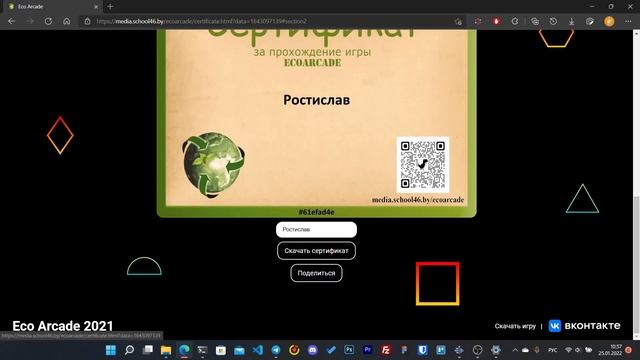Viewport: 640px width, 360px height.
Task: Switch to Microsoft Edge on the taskbar
Action: (x=184, y=350)
